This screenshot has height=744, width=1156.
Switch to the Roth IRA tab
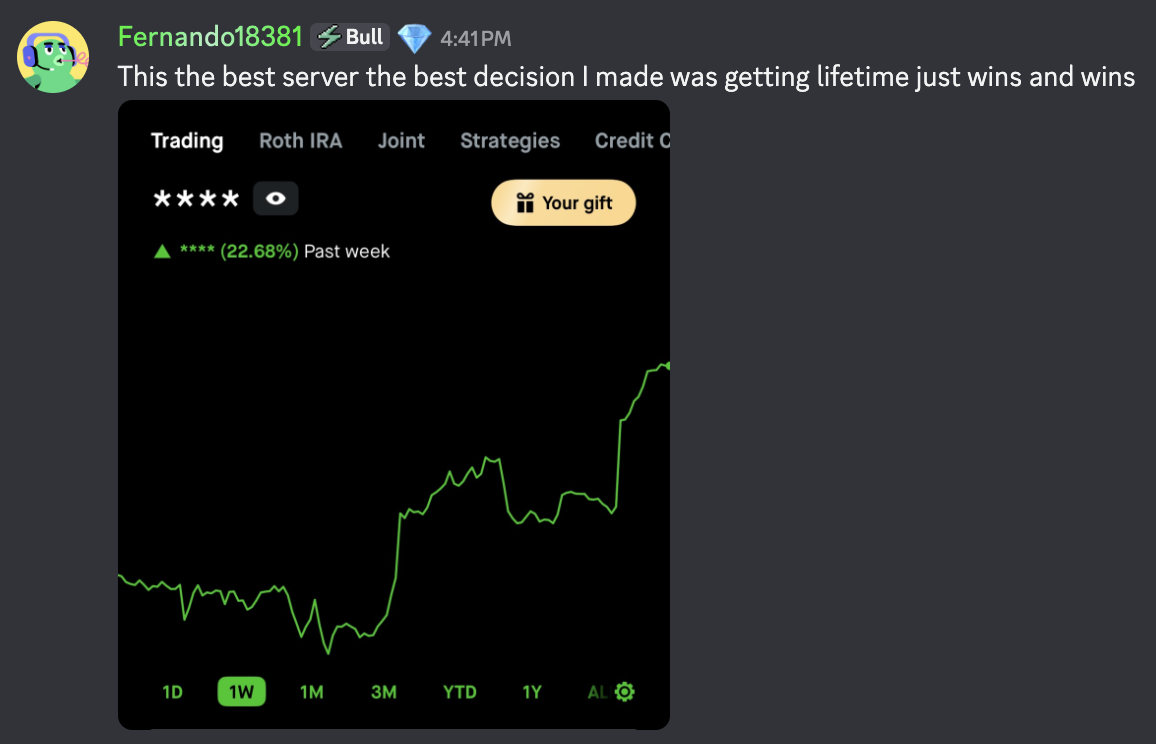pyautogui.click(x=301, y=141)
